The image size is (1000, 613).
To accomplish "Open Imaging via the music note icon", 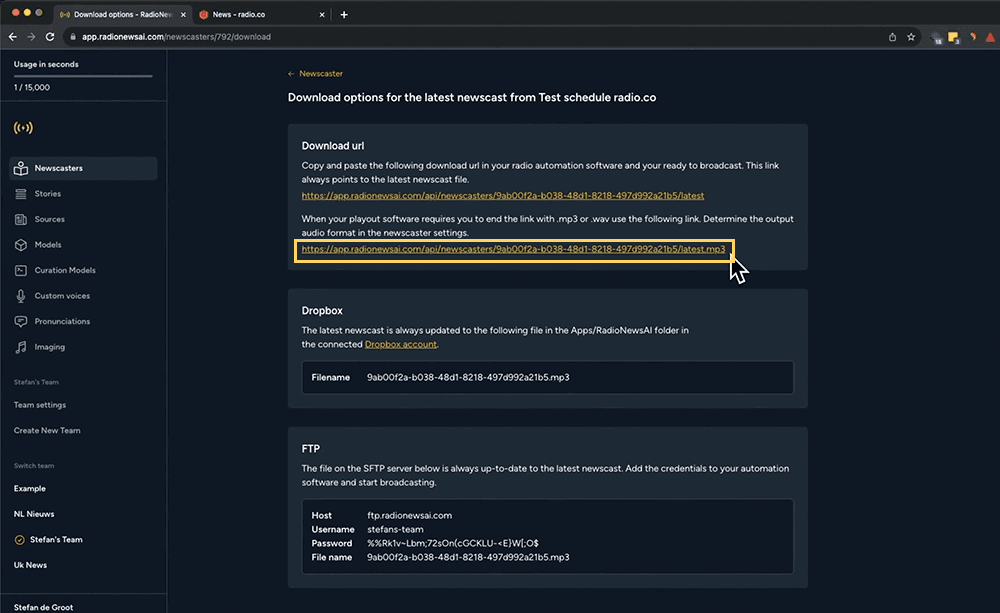I will pyautogui.click(x=20, y=347).
